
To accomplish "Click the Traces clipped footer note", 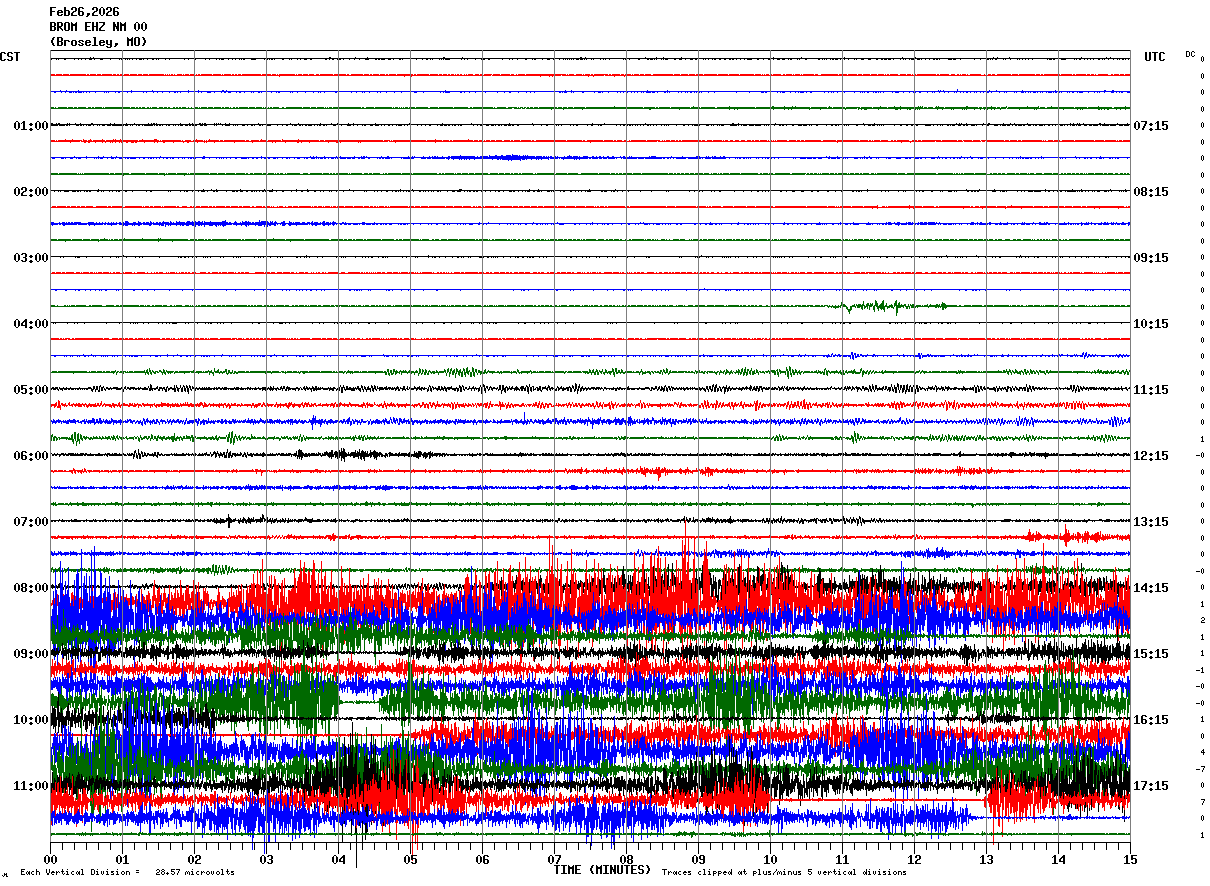I will coord(784,873).
